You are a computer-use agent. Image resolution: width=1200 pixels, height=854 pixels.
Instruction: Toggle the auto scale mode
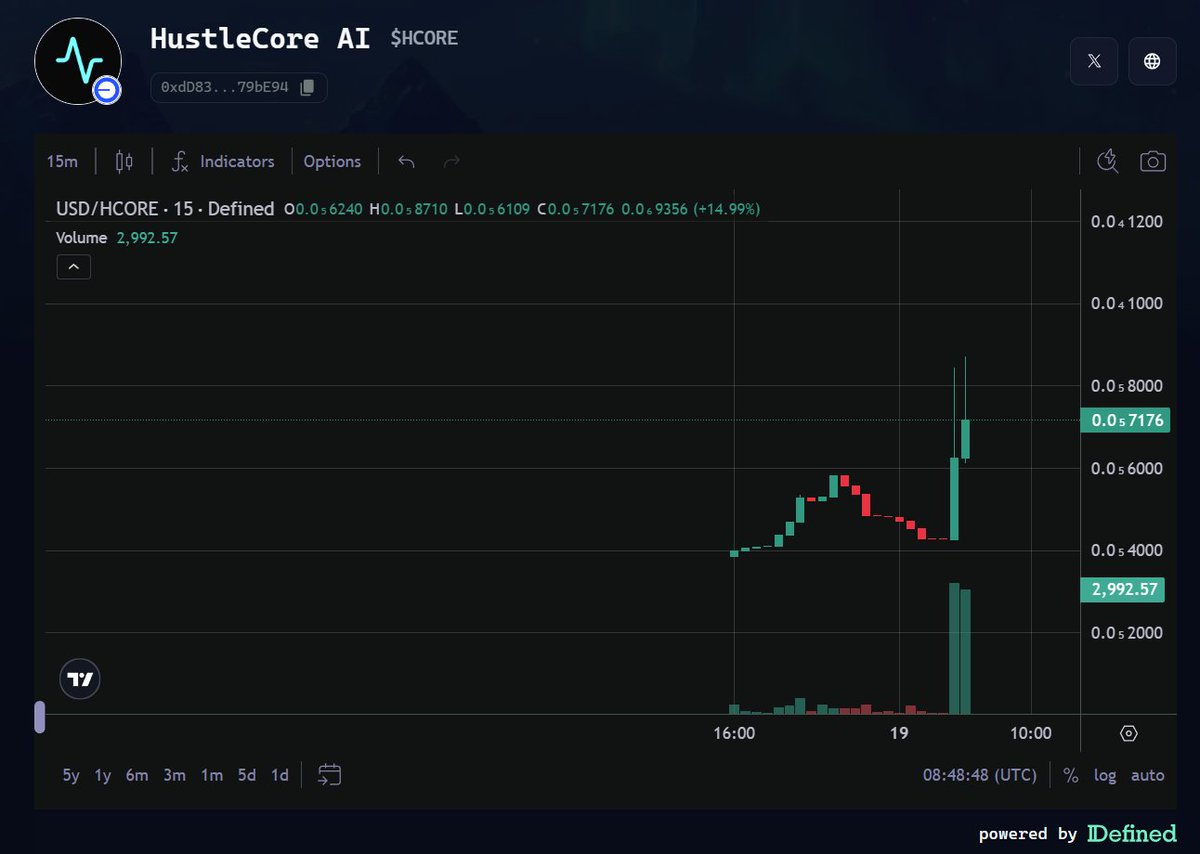[1147, 775]
